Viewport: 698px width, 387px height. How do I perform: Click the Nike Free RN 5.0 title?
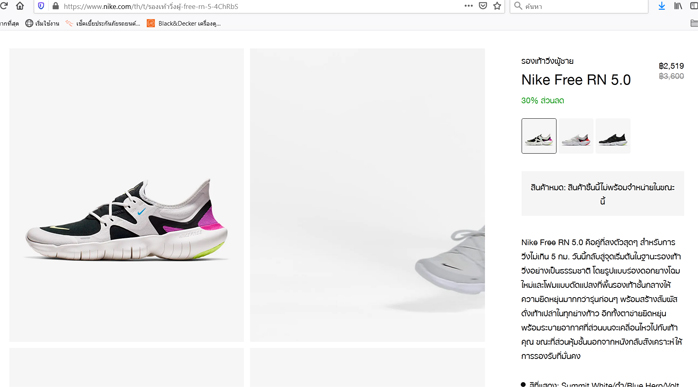click(x=576, y=80)
